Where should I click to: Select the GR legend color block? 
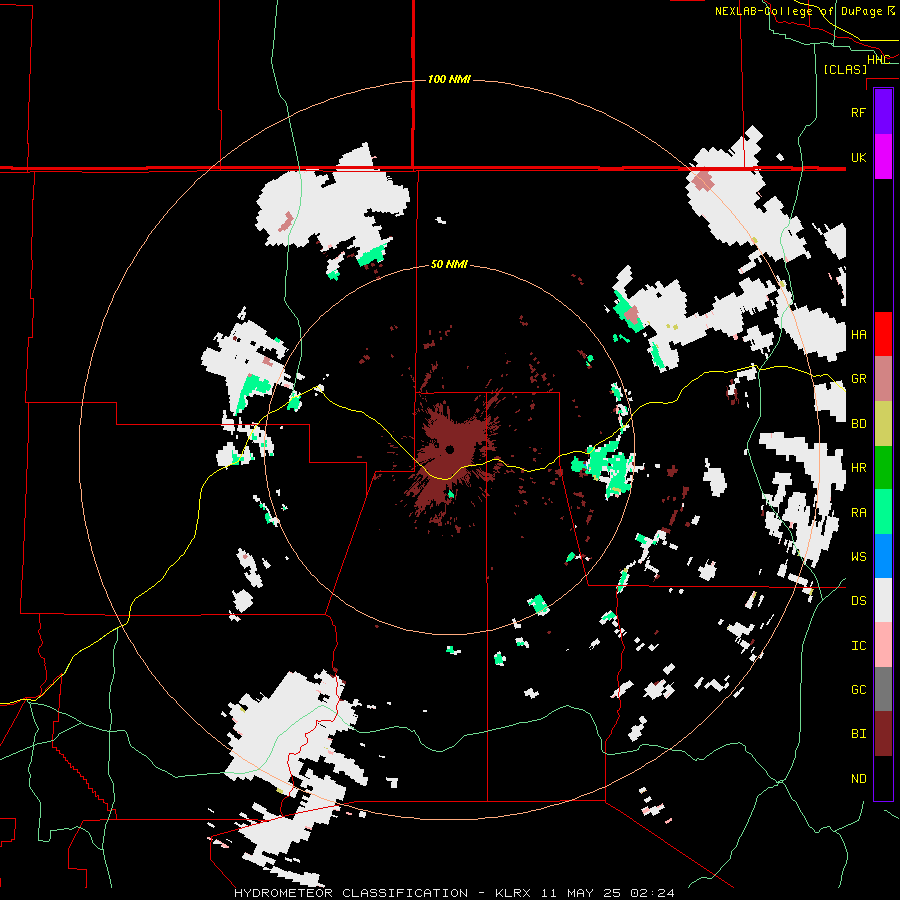[x=883, y=379]
